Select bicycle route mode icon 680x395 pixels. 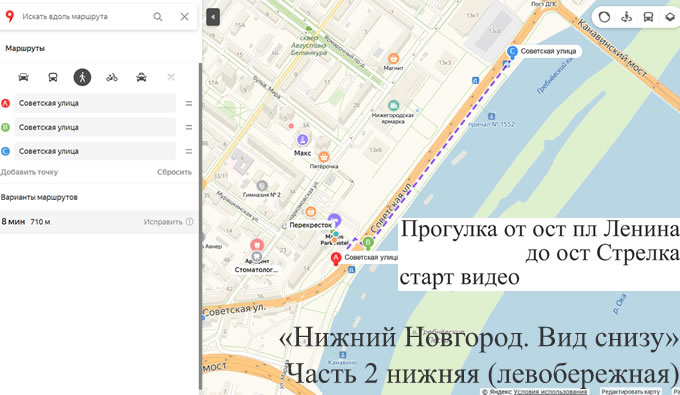(x=112, y=77)
